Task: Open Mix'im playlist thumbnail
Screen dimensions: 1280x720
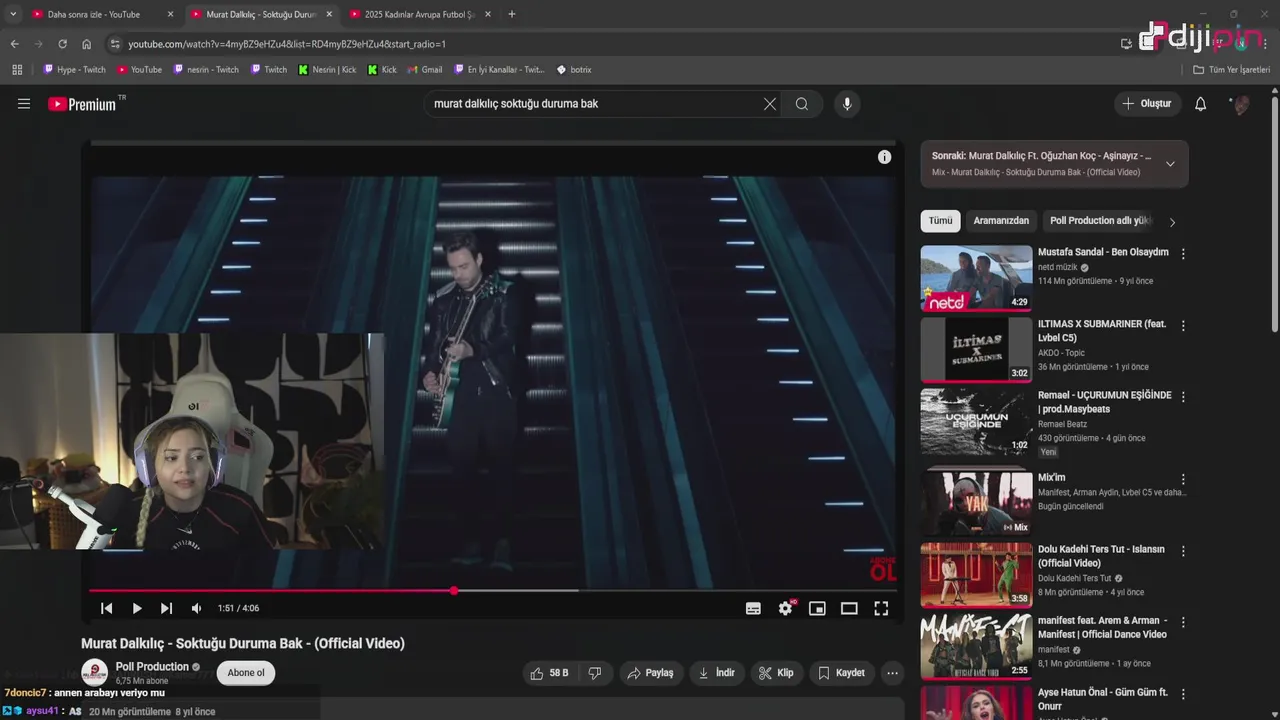Action: point(976,503)
